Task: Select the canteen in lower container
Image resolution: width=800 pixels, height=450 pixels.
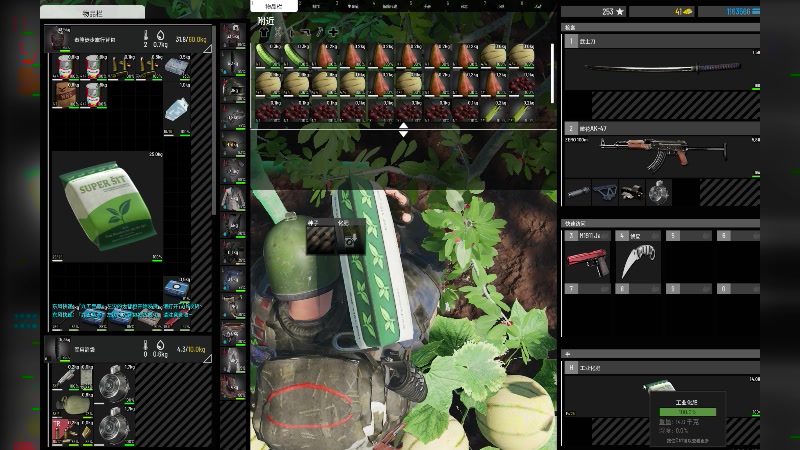Action: tap(72, 405)
